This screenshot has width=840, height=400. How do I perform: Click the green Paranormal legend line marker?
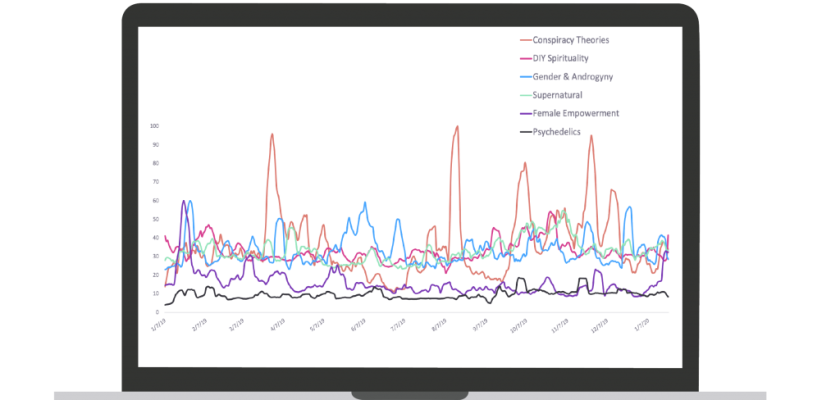[x=525, y=95]
